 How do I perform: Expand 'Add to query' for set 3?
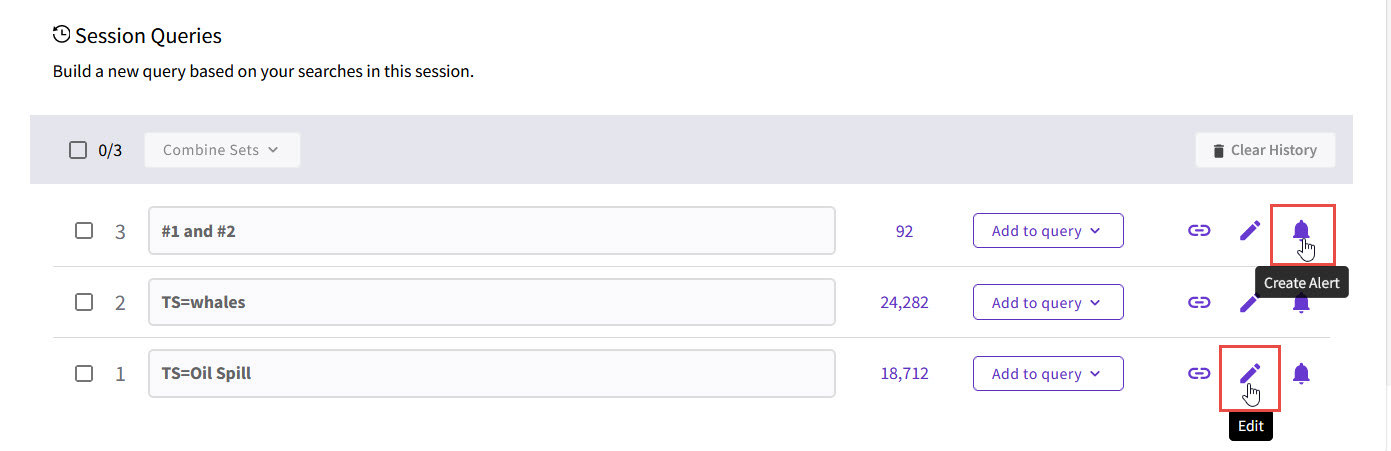point(1047,231)
